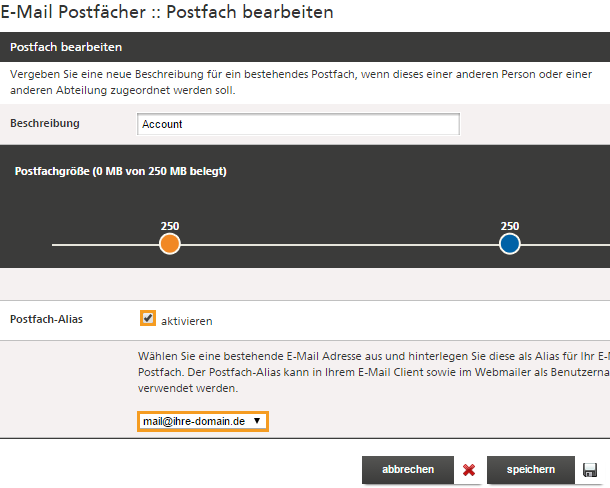Click the 'Postfachgröße (0 MB von 250 MB belegt)' text
The image size is (610, 488).
(x=121, y=171)
